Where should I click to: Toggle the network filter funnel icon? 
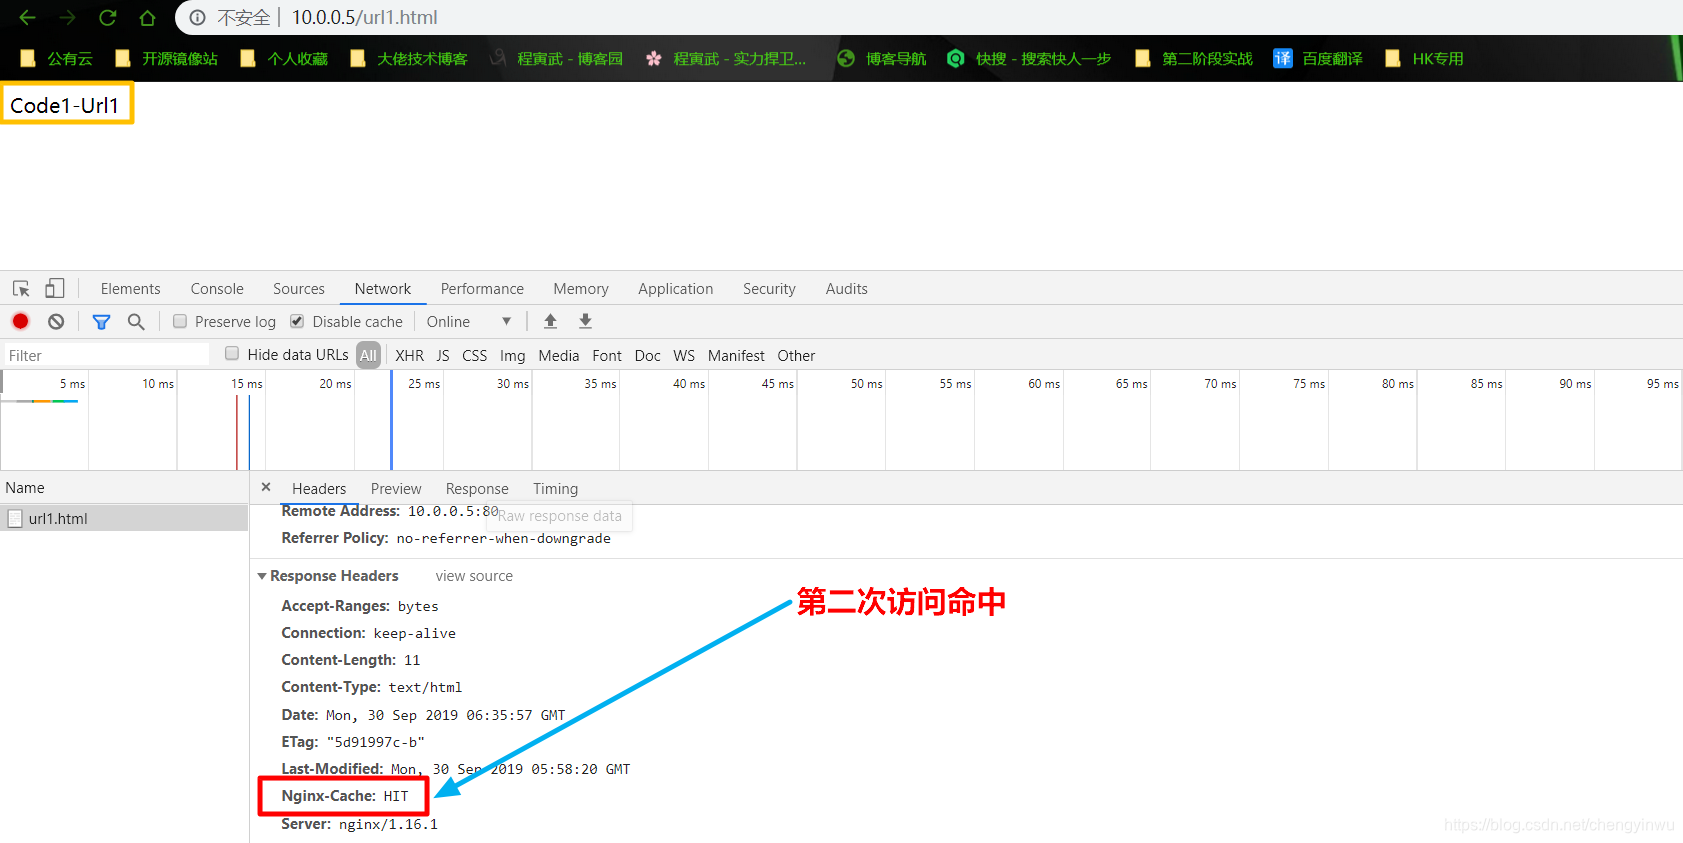pyautogui.click(x=101, y=322)
